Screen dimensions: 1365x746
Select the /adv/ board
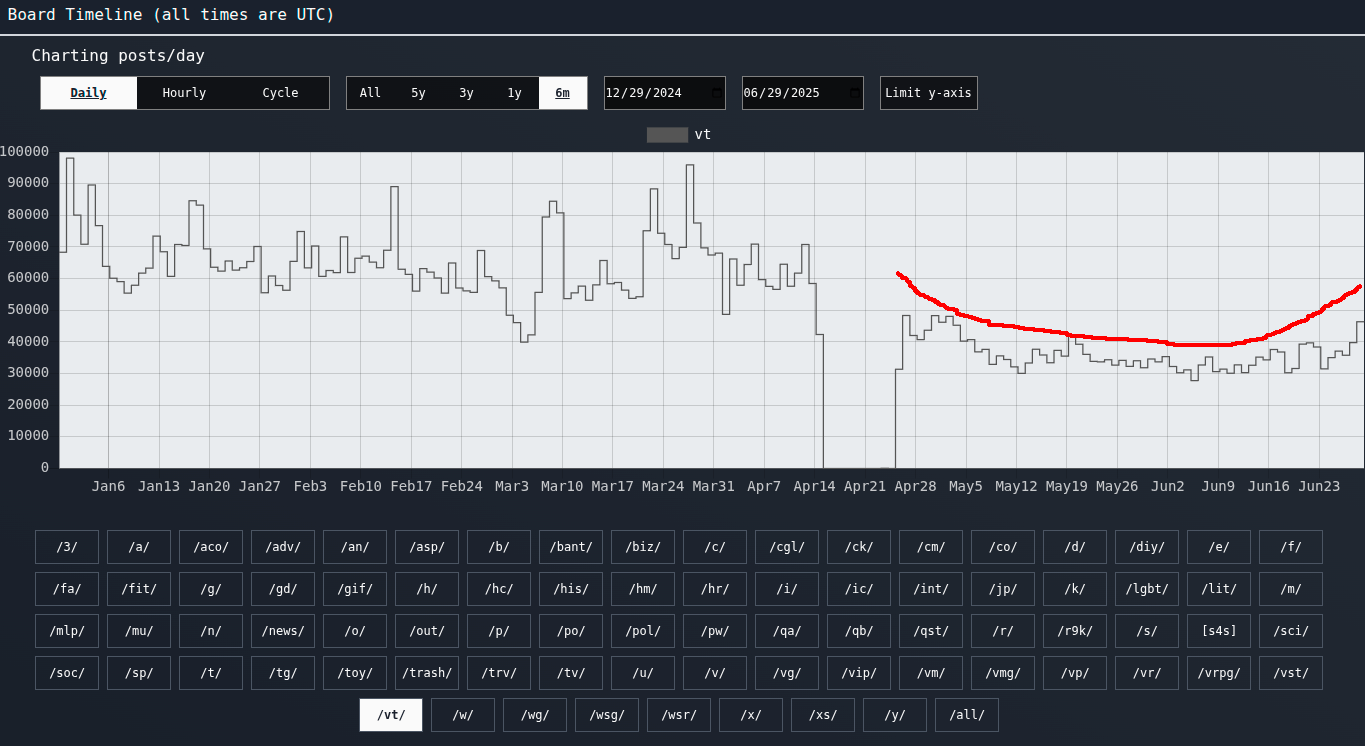(x=283, y=547)
